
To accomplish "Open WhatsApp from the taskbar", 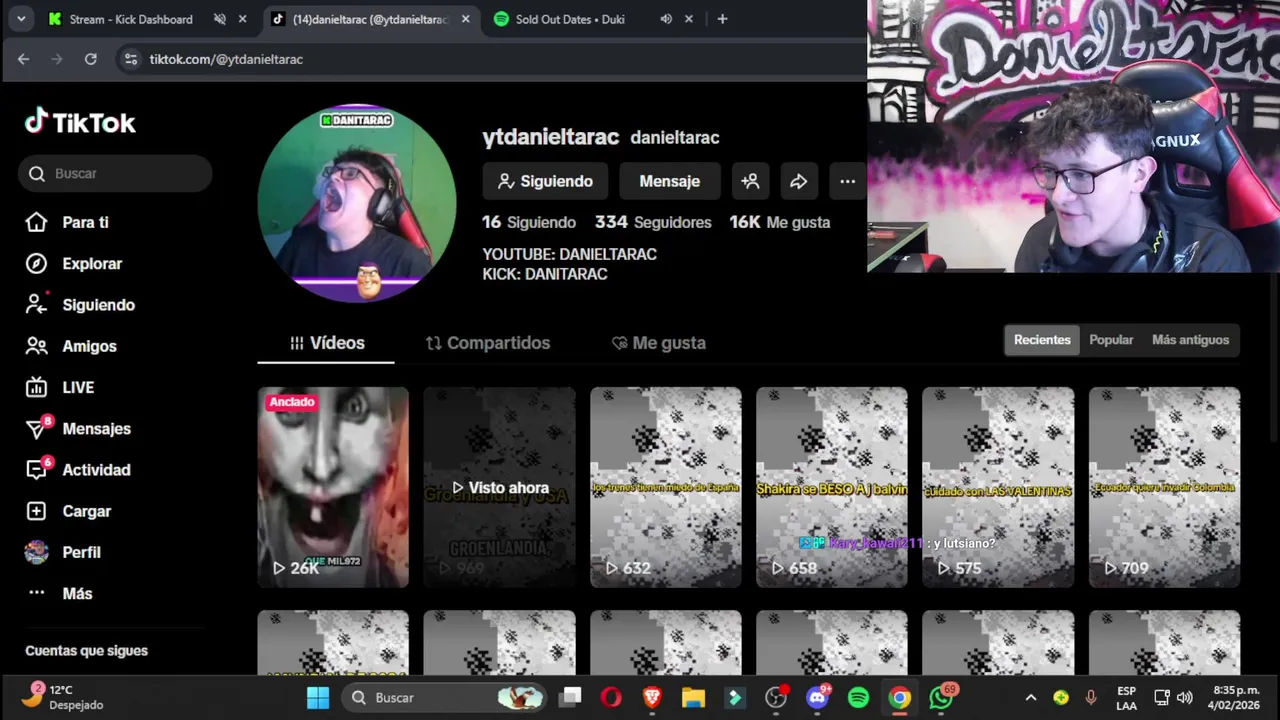I will point(941,697).
